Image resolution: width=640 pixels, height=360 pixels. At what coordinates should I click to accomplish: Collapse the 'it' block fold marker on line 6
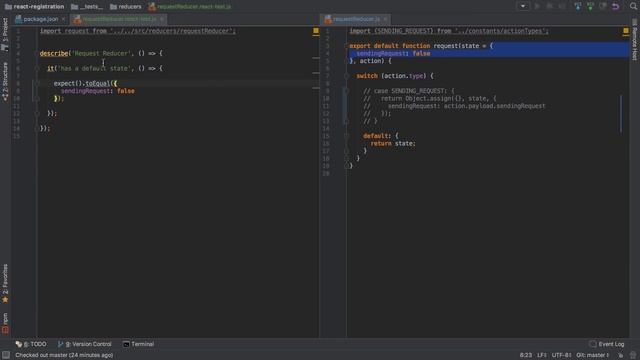point(37,69)
